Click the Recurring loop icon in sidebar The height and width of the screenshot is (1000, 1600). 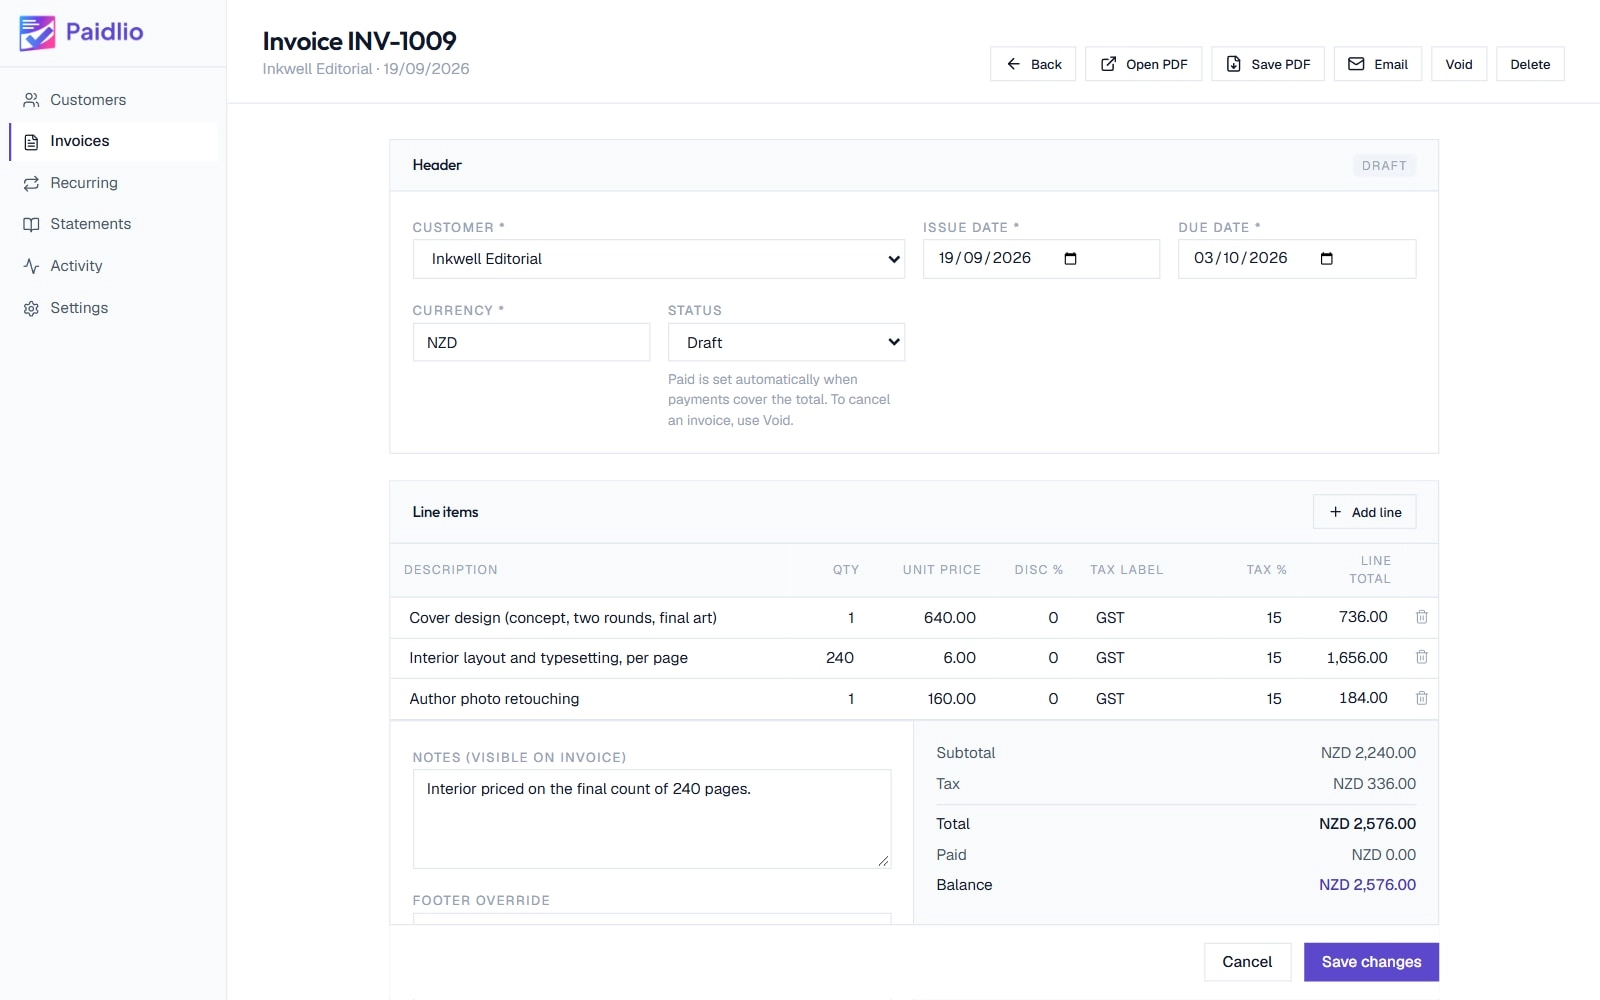(x=31, y=183)
